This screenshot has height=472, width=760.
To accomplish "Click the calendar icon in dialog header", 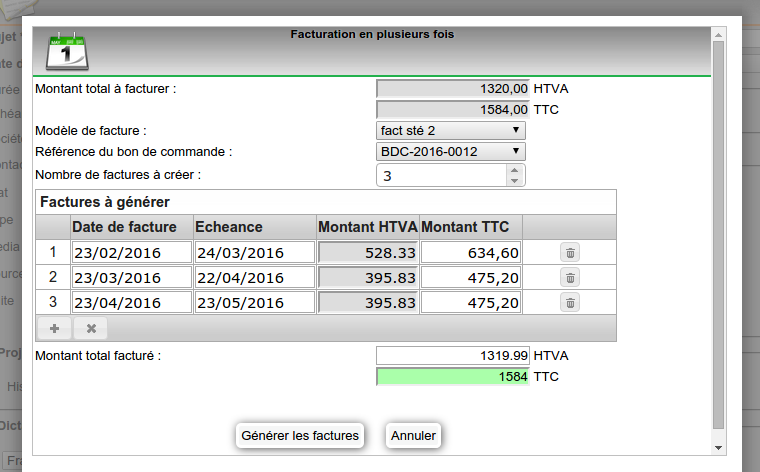I will [67, 51].
